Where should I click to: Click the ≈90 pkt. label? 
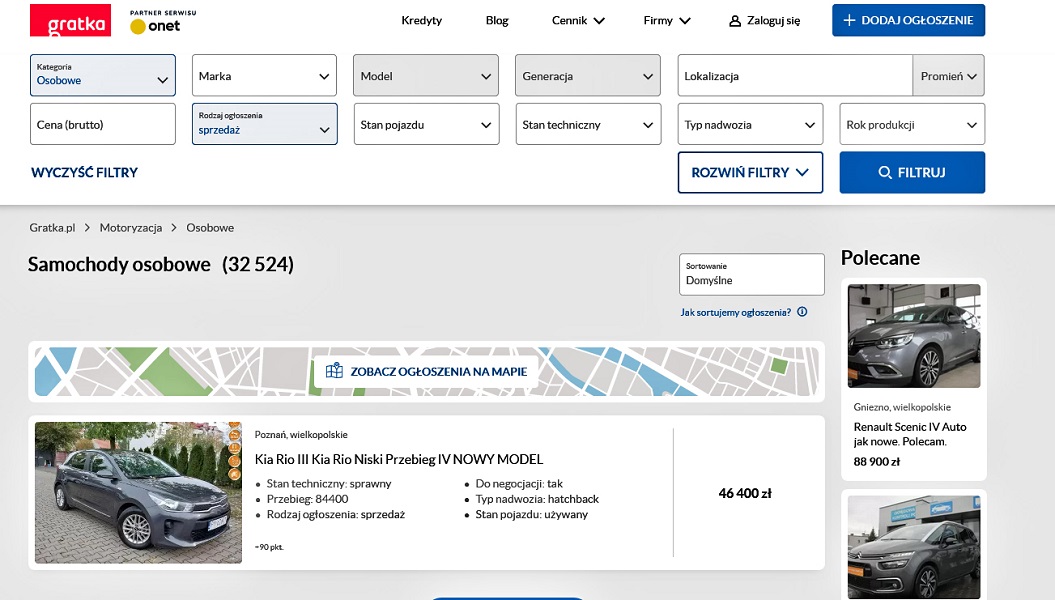[x=269, y=547]
